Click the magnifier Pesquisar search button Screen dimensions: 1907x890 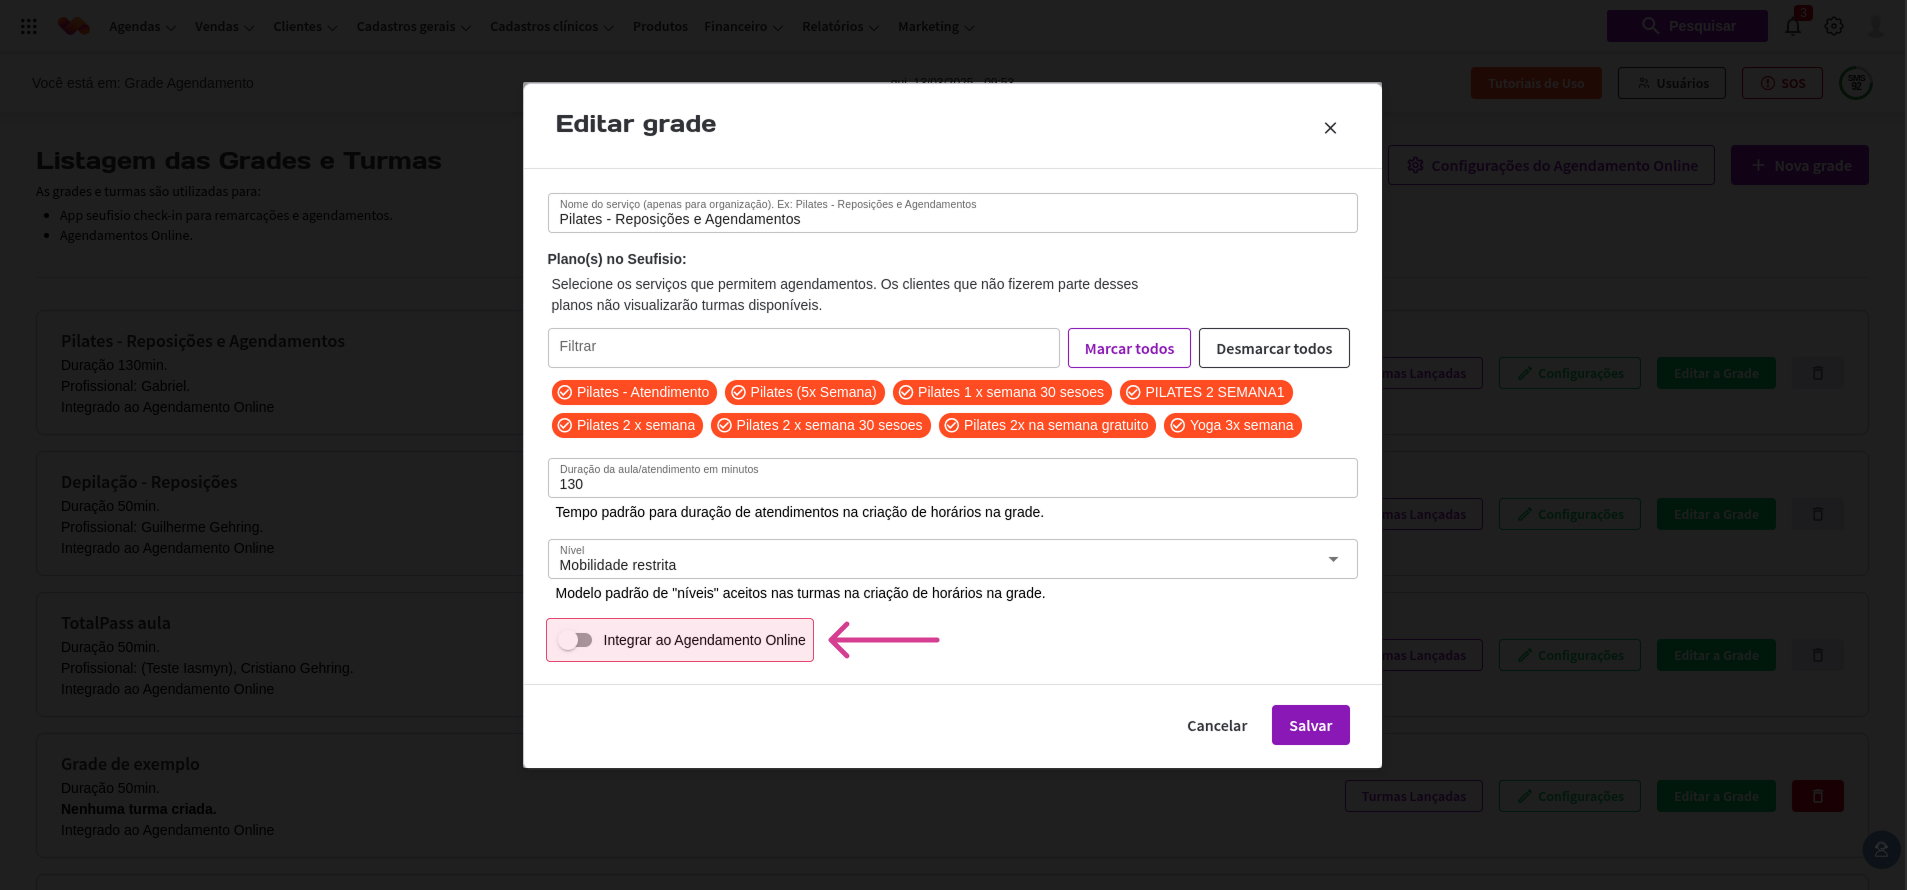(x=1687, y=26)
